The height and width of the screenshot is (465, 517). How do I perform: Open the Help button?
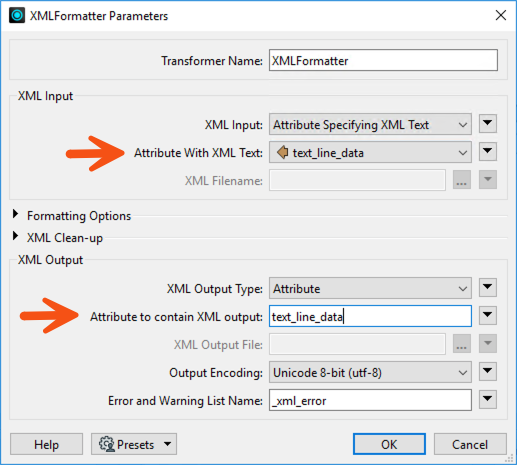pos(46,444)
